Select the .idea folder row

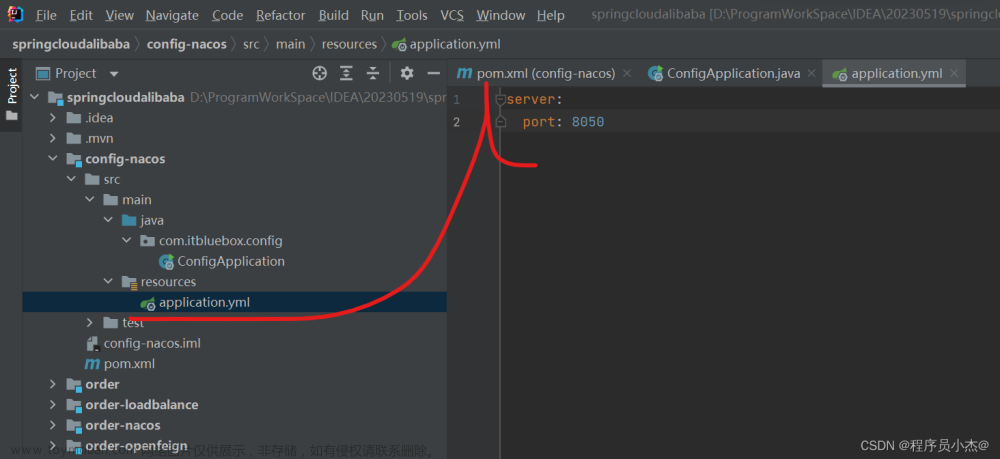tap(234, 118)
